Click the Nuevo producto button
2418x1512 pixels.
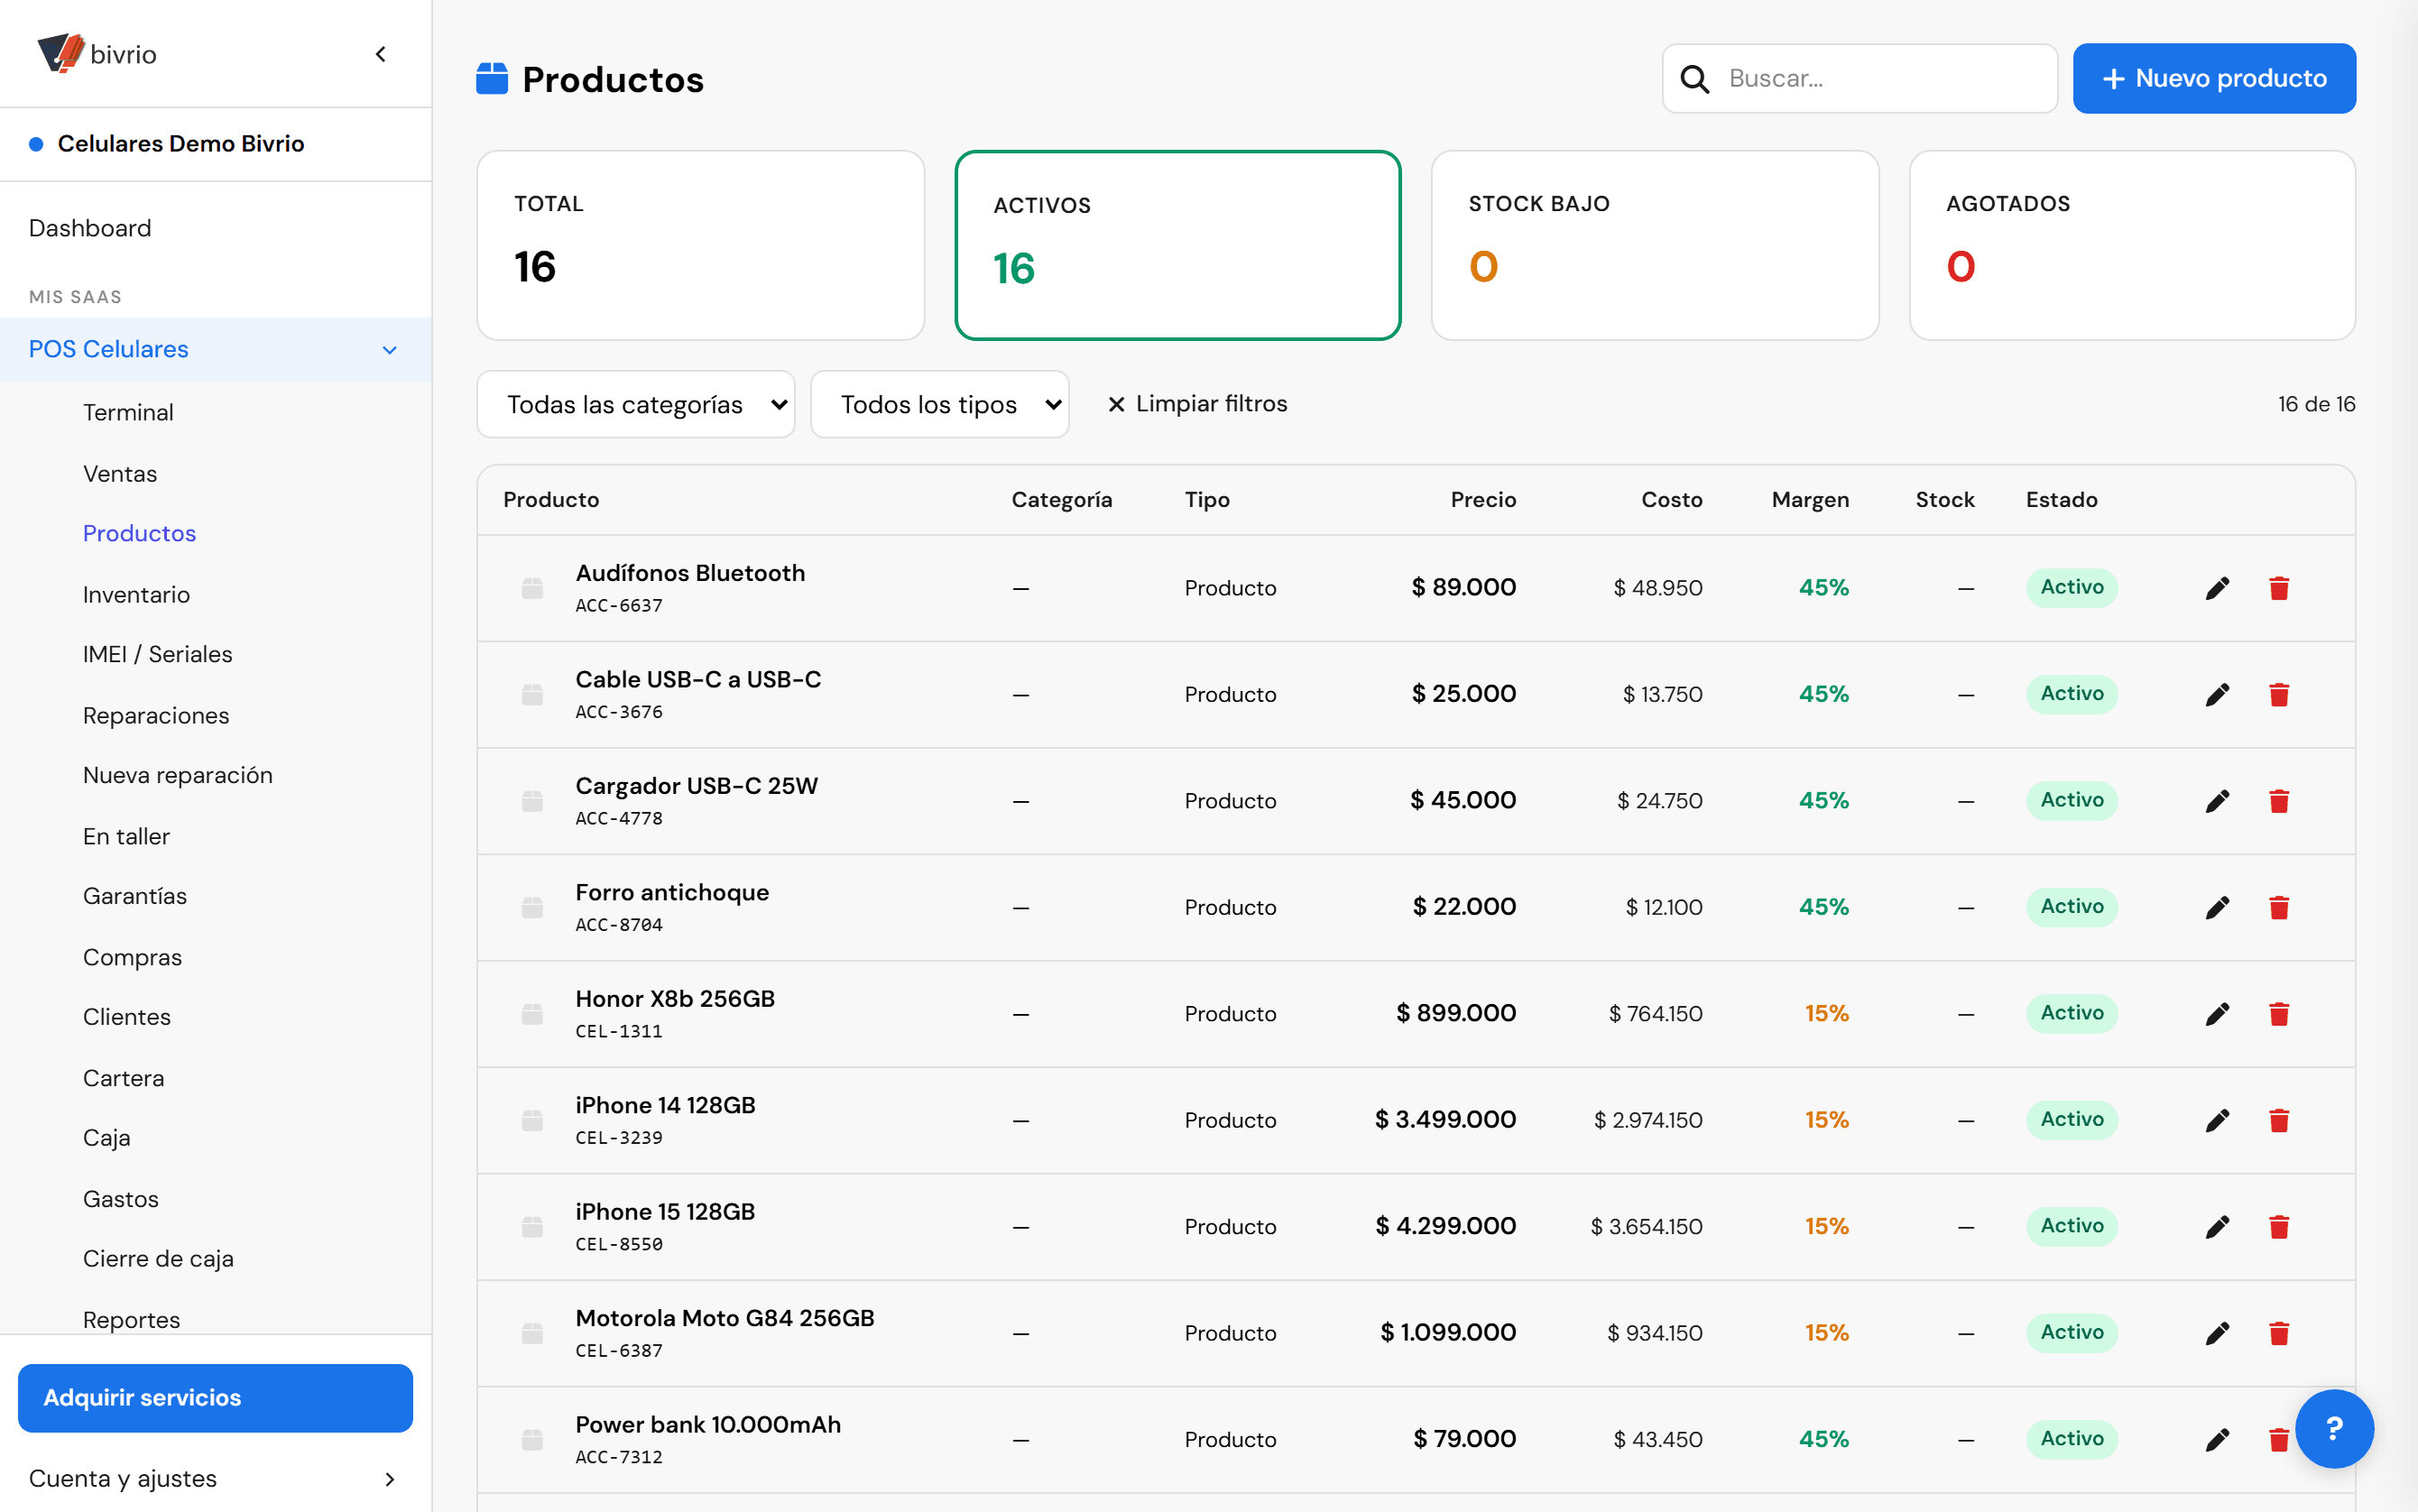(2214, 78)
